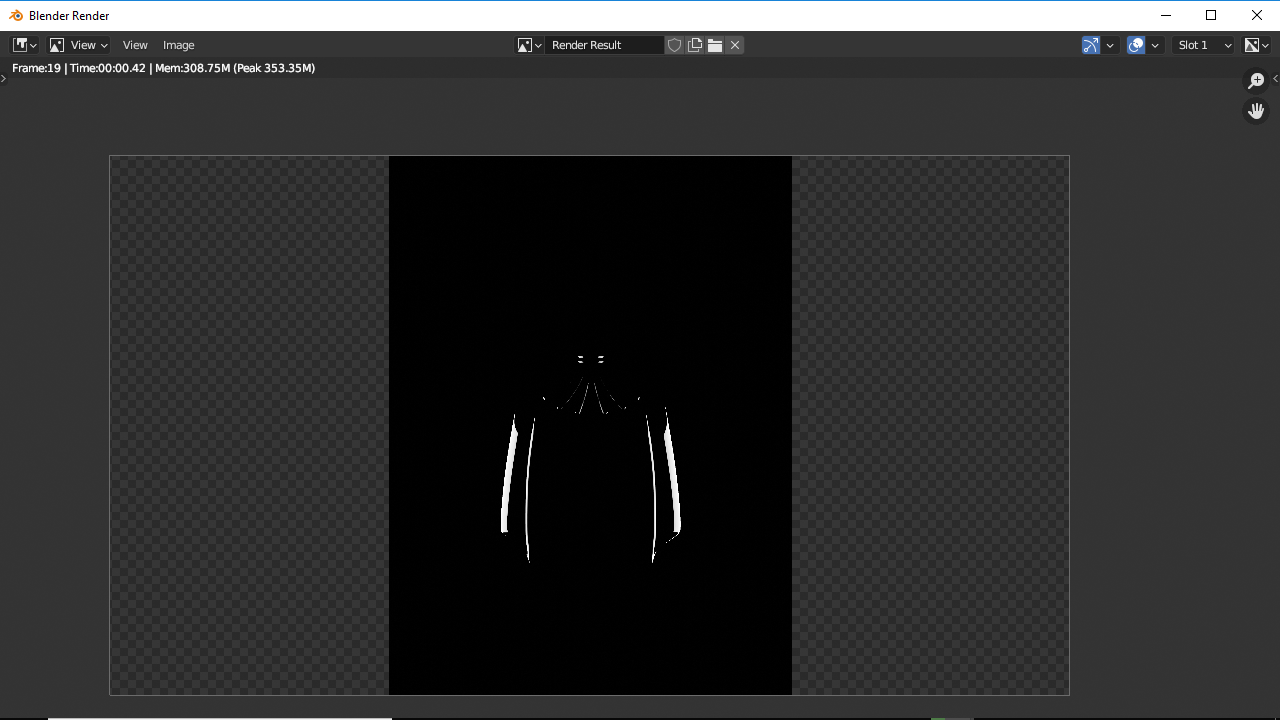Browse linked images dropdown icon

530,45
